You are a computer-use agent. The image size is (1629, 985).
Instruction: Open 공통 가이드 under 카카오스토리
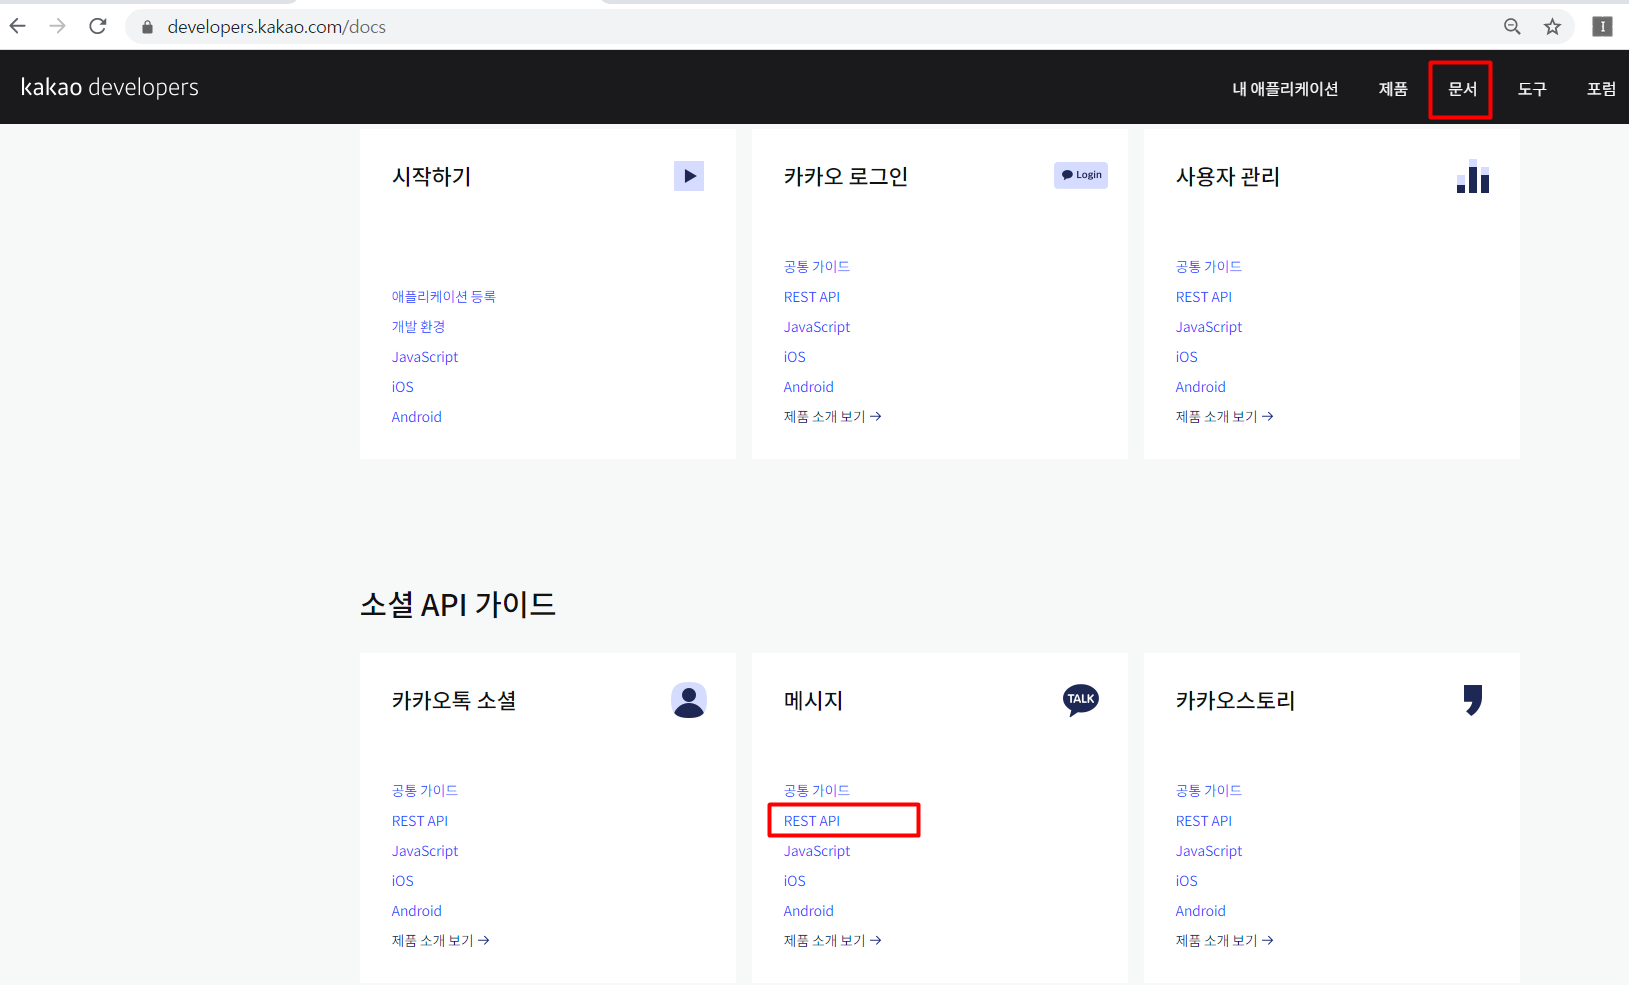click(1209, 791)
